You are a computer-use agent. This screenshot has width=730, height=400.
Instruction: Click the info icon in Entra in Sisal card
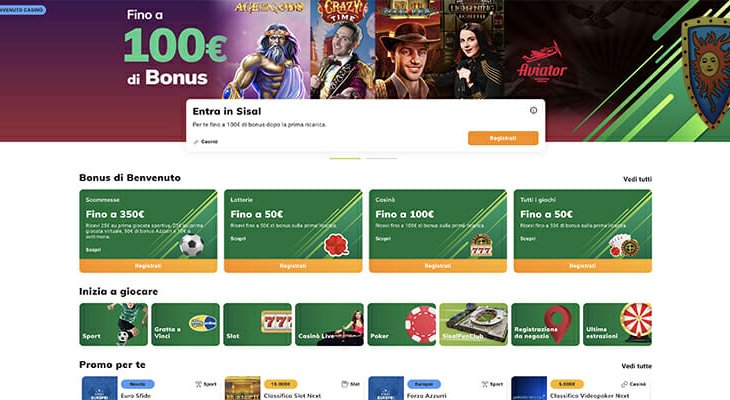click(534, 110)
